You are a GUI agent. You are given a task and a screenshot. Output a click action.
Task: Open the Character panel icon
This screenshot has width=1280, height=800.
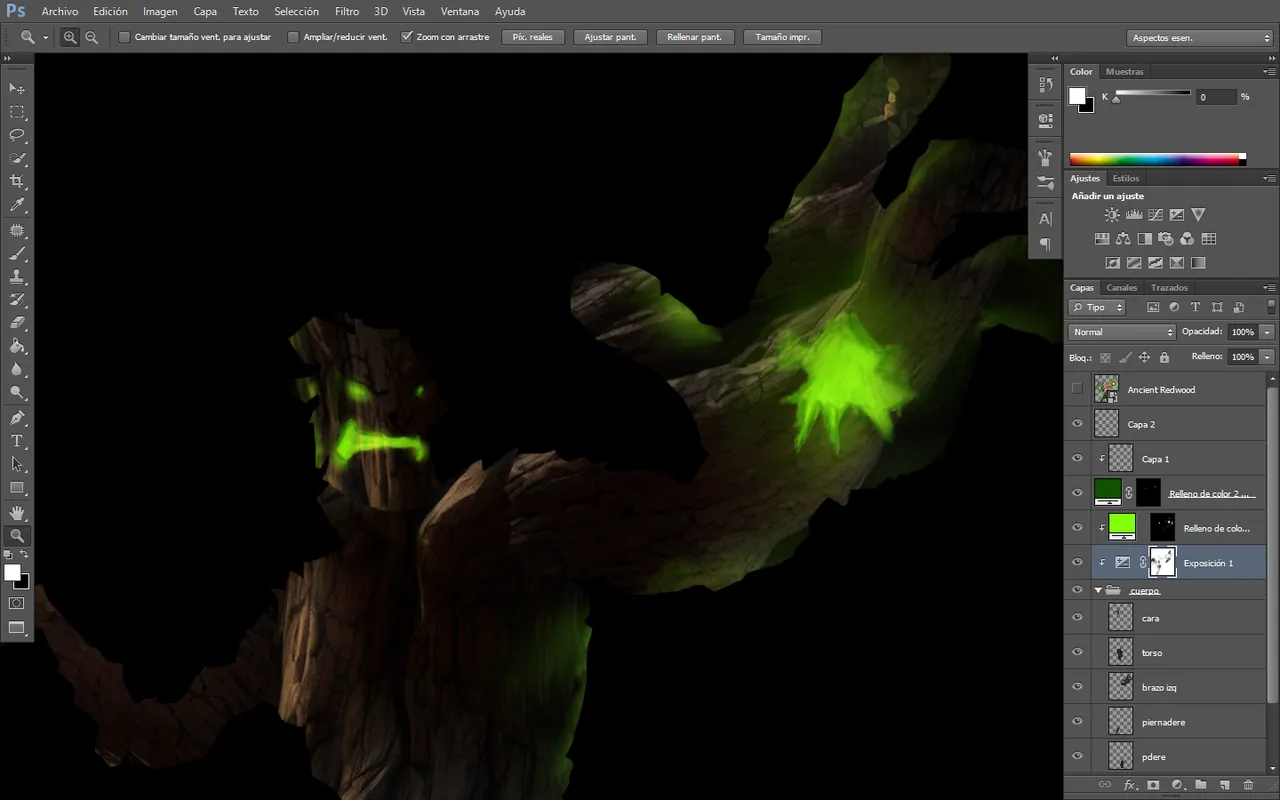point(1045,218)
